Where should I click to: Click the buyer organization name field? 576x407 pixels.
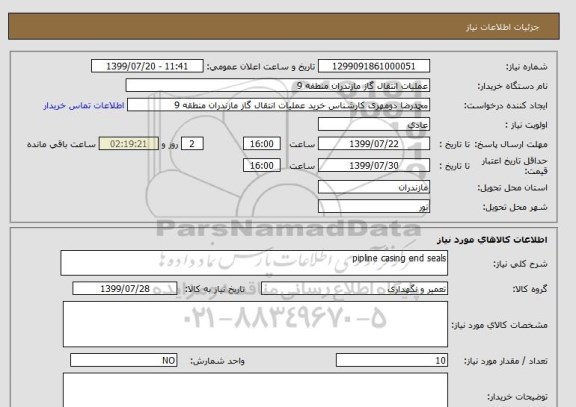pos(278,86)
